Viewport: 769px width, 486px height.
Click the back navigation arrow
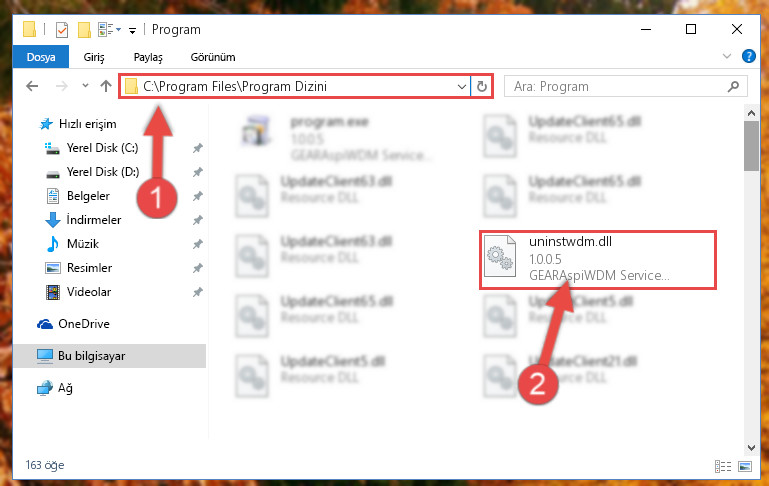[32, 86]
